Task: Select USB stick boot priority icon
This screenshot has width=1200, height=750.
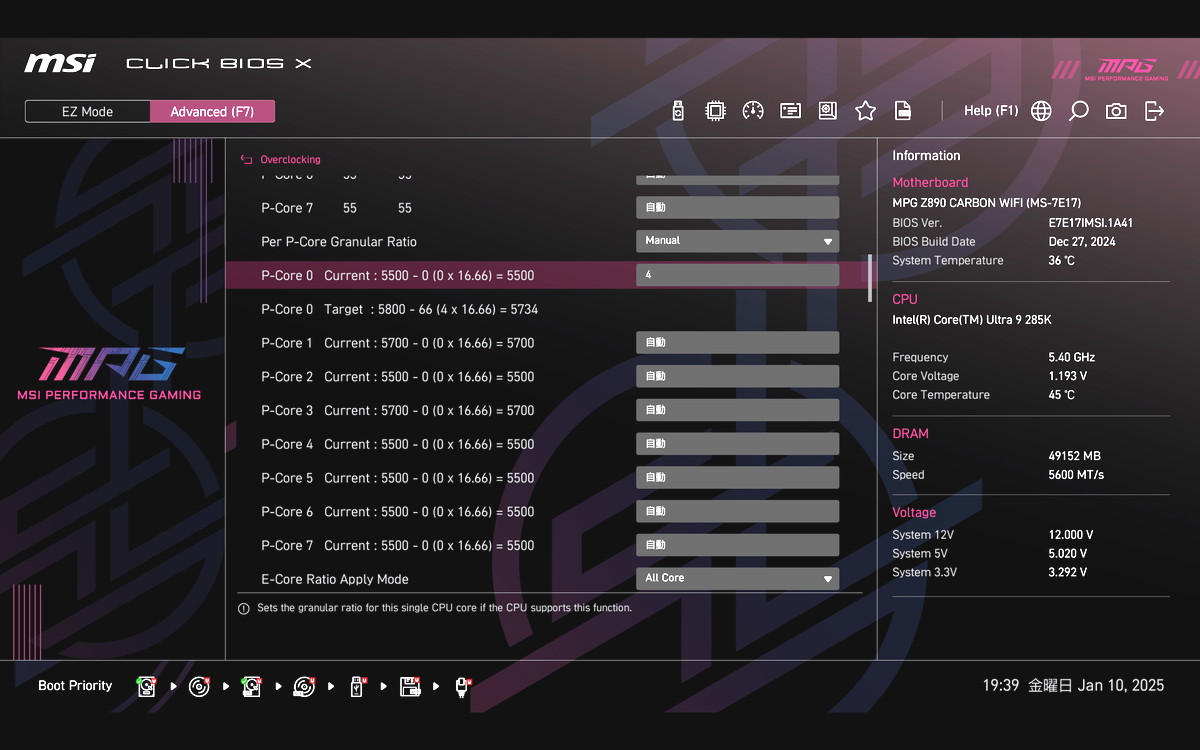Action: [357, 686]
